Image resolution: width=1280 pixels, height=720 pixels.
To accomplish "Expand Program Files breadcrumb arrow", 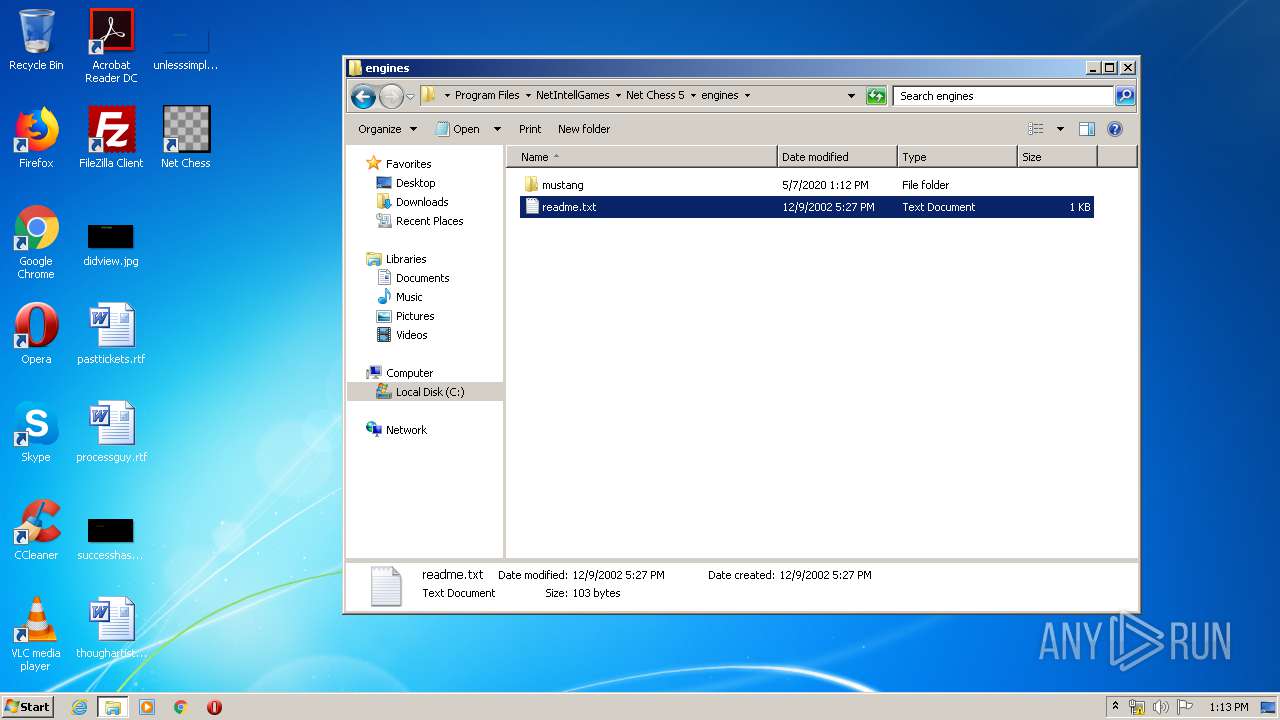I will [528, 96].
